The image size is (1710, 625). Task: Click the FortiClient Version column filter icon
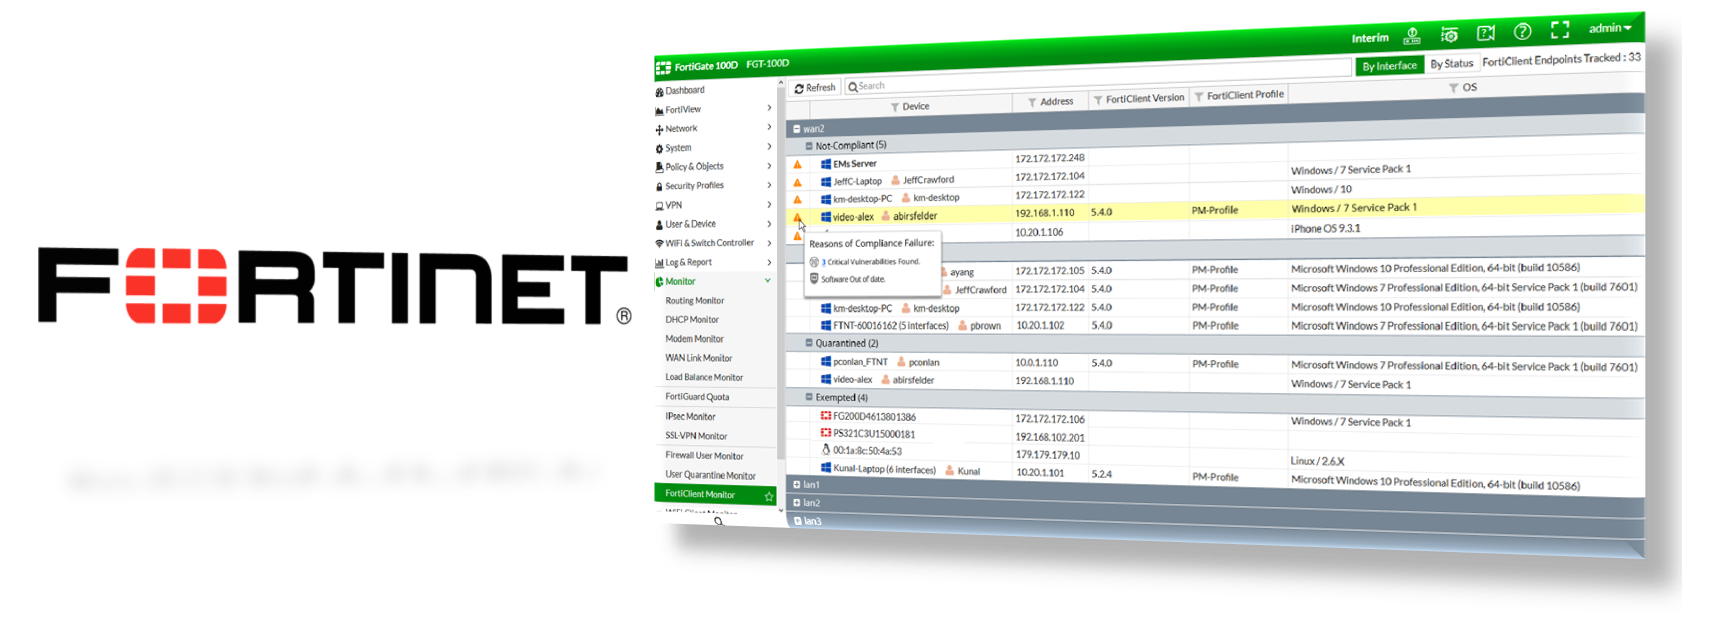pos(1098,100)
